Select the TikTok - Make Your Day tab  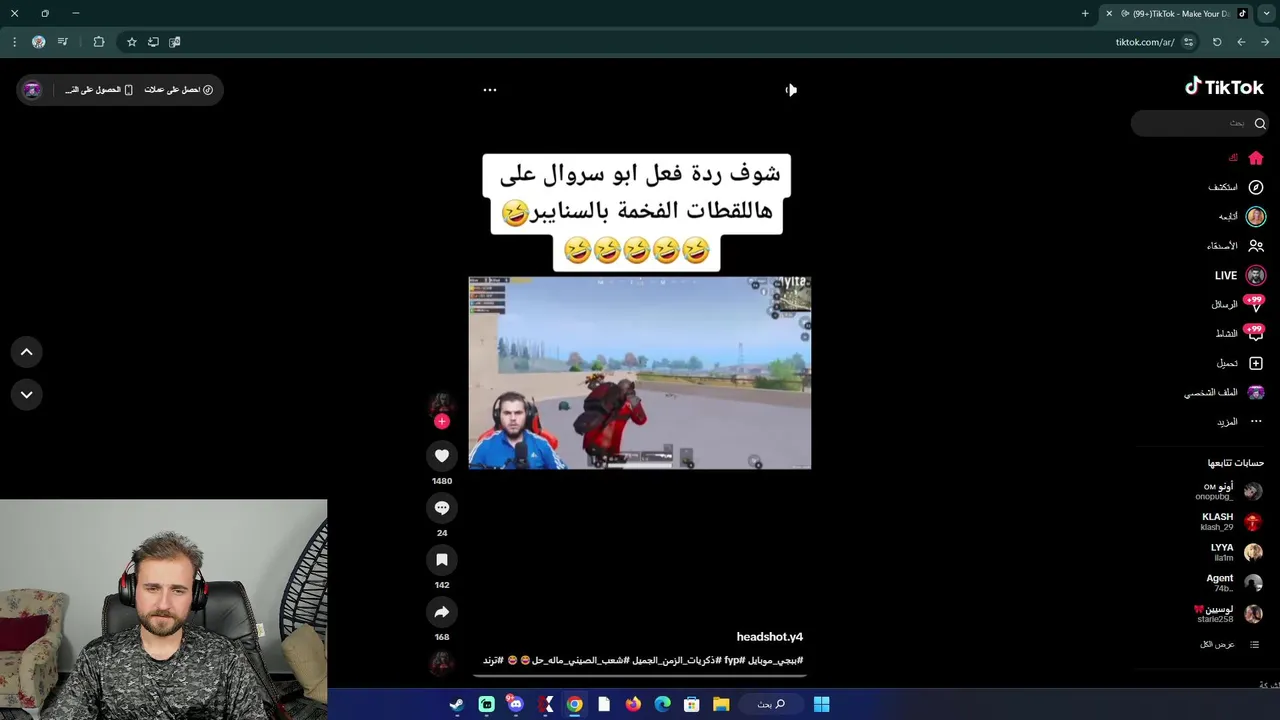tap(1175, 14)
